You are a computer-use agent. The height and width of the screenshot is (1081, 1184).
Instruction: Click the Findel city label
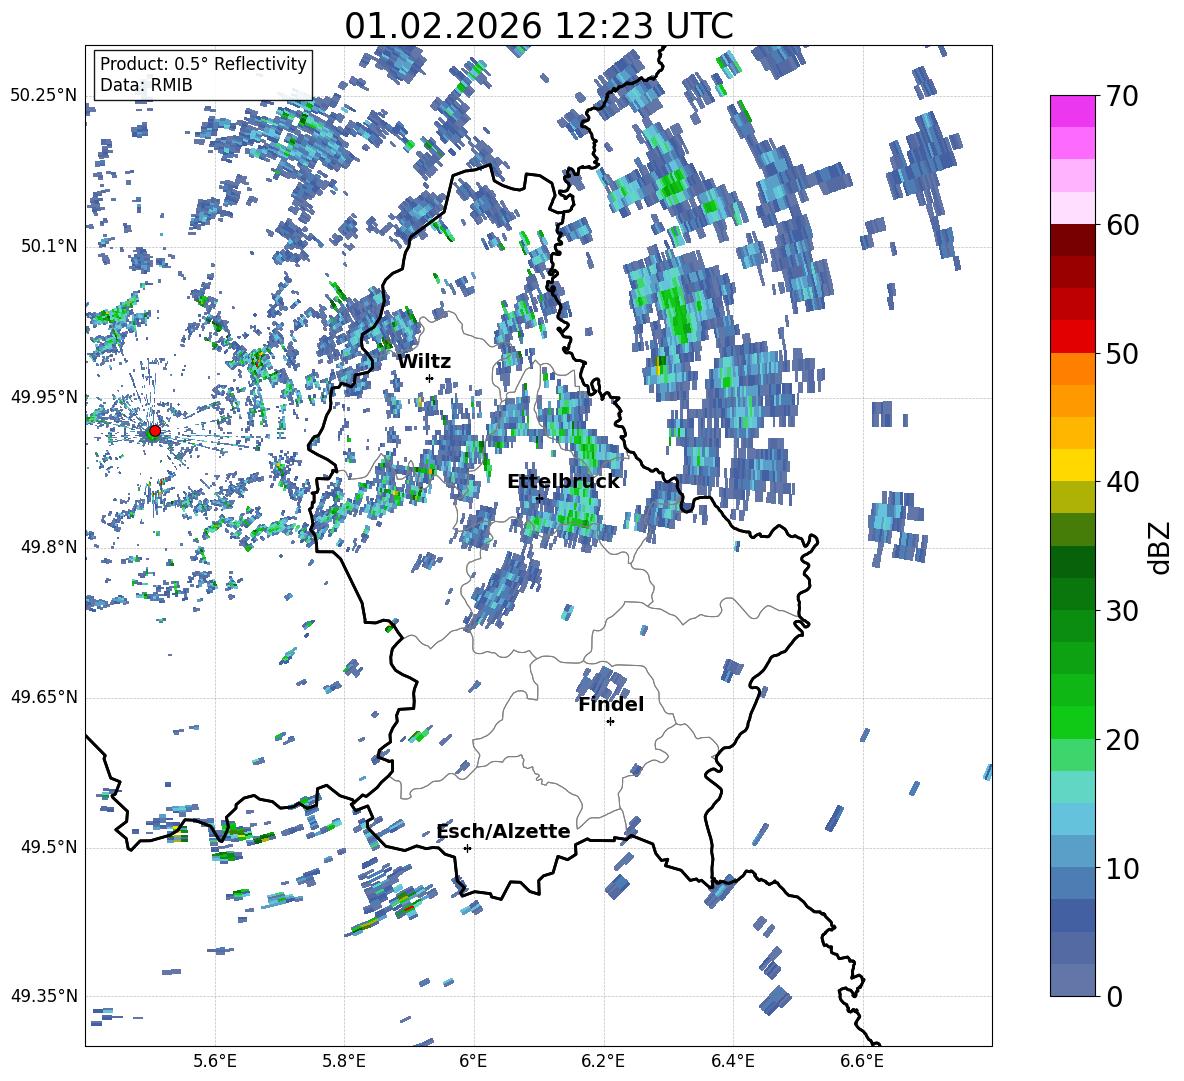point(611,704)
